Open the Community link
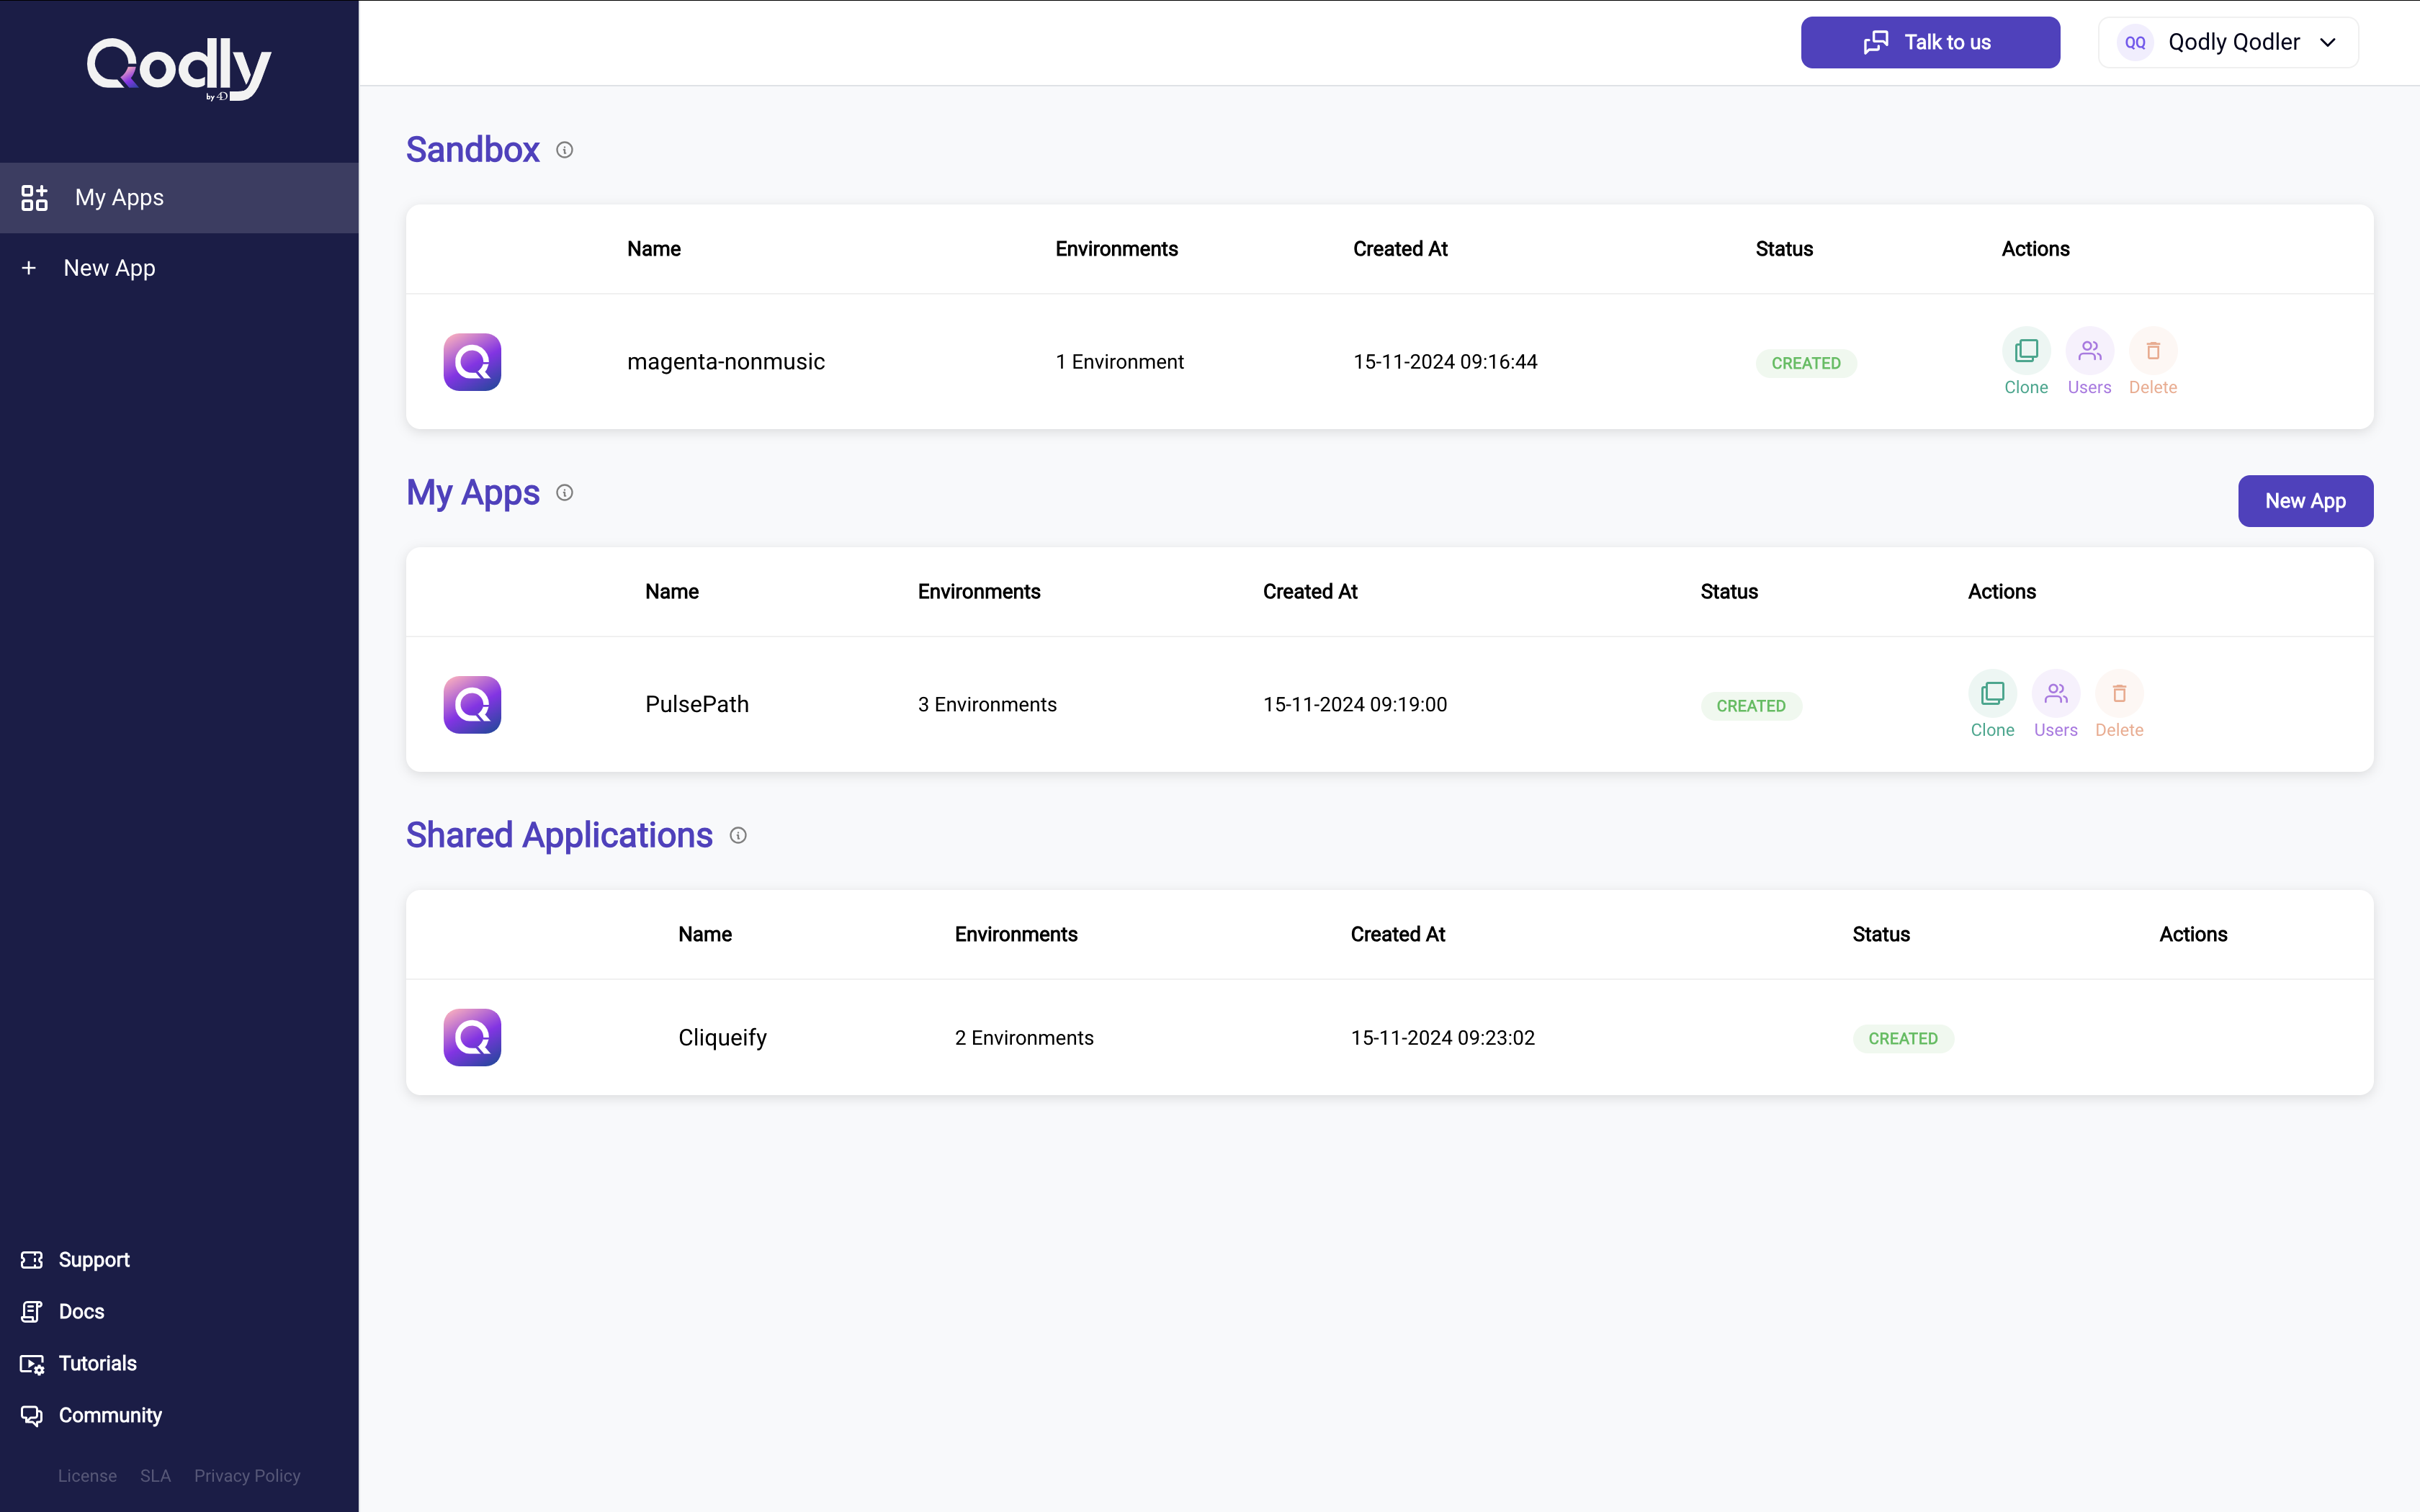This screenshot has width=2420, height=1512. tap(91, 1416)
